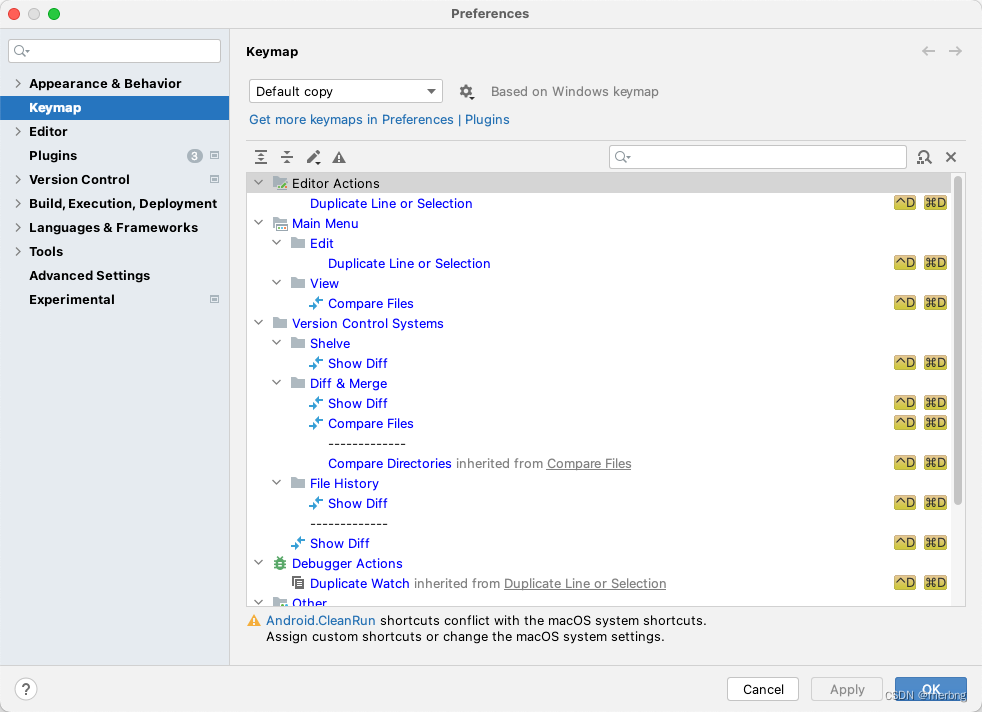Expand the Version Control category
The image size is (982, 712).
pyautogui.click(x=18, y=180)
